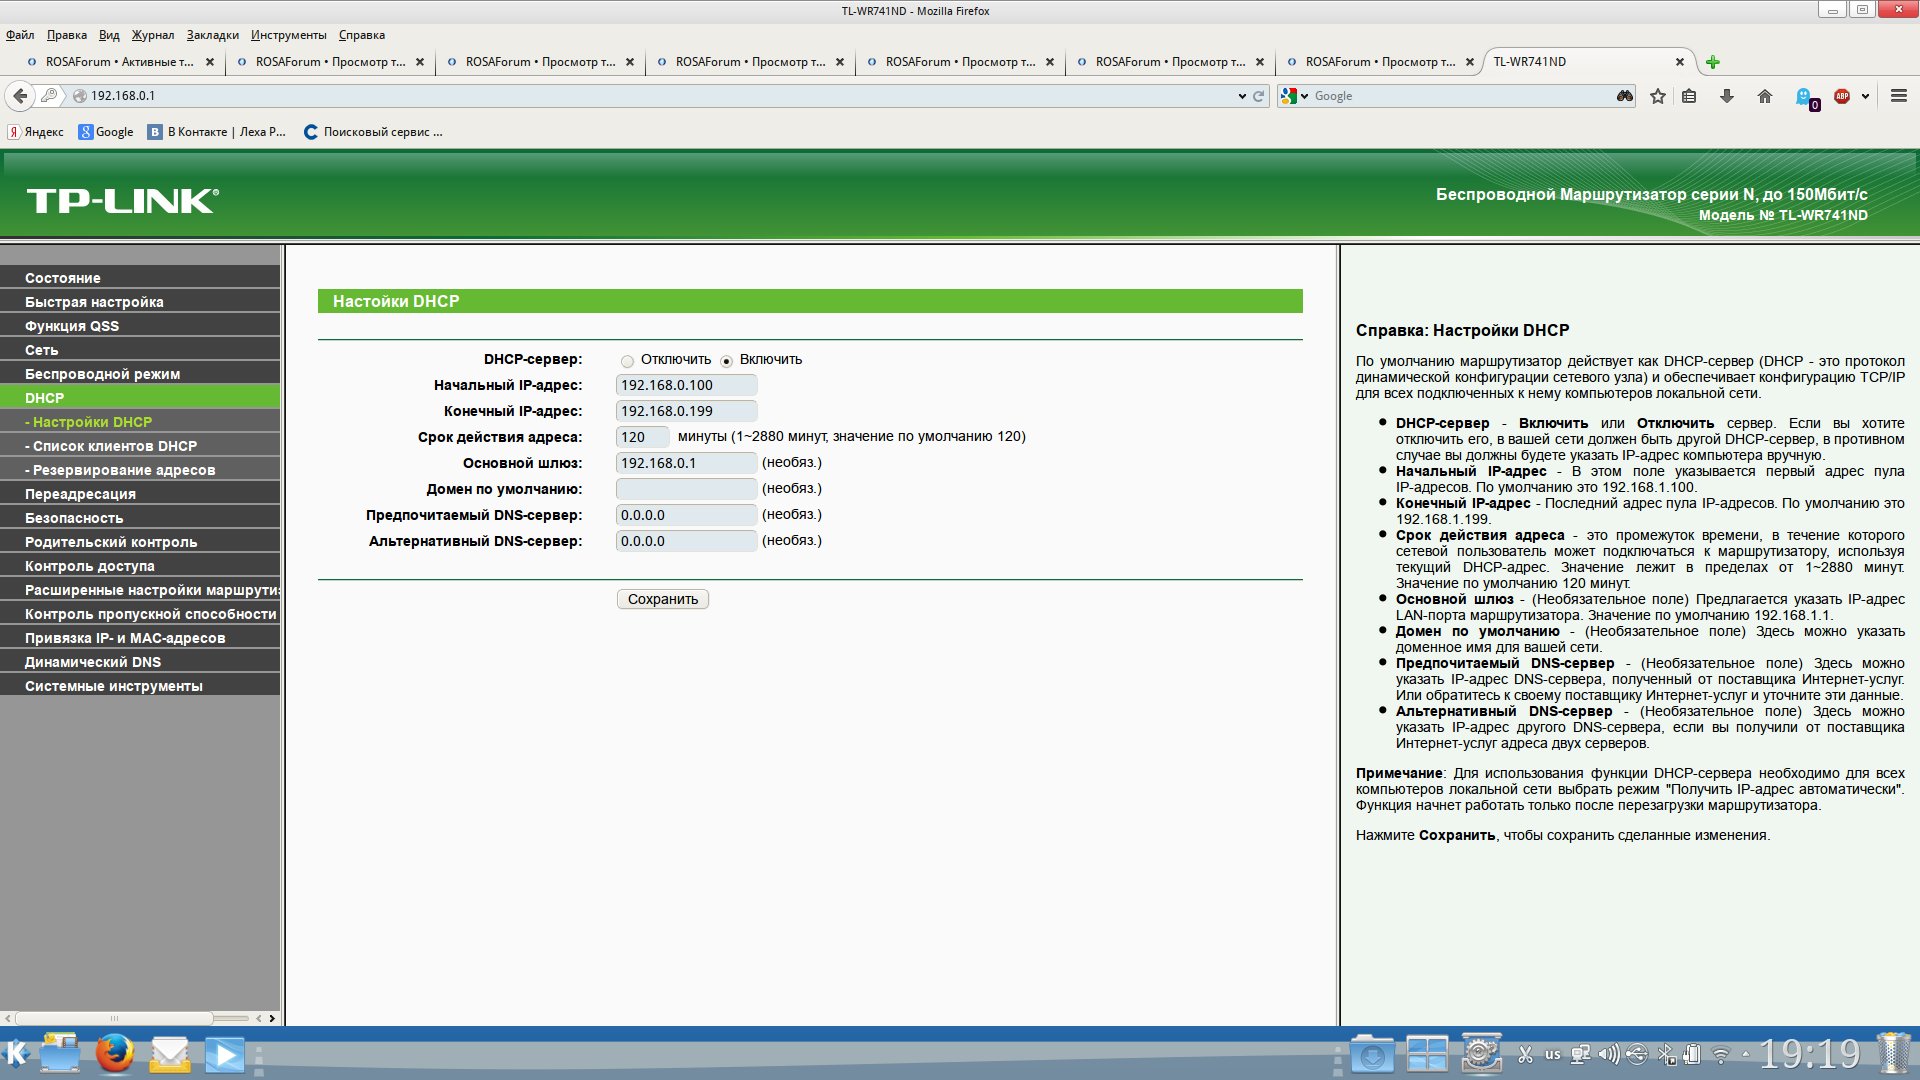Viewport: 1920px width, 1080px height.
Task: Click the volume icon in system tray
Action: [1608, 1053]
